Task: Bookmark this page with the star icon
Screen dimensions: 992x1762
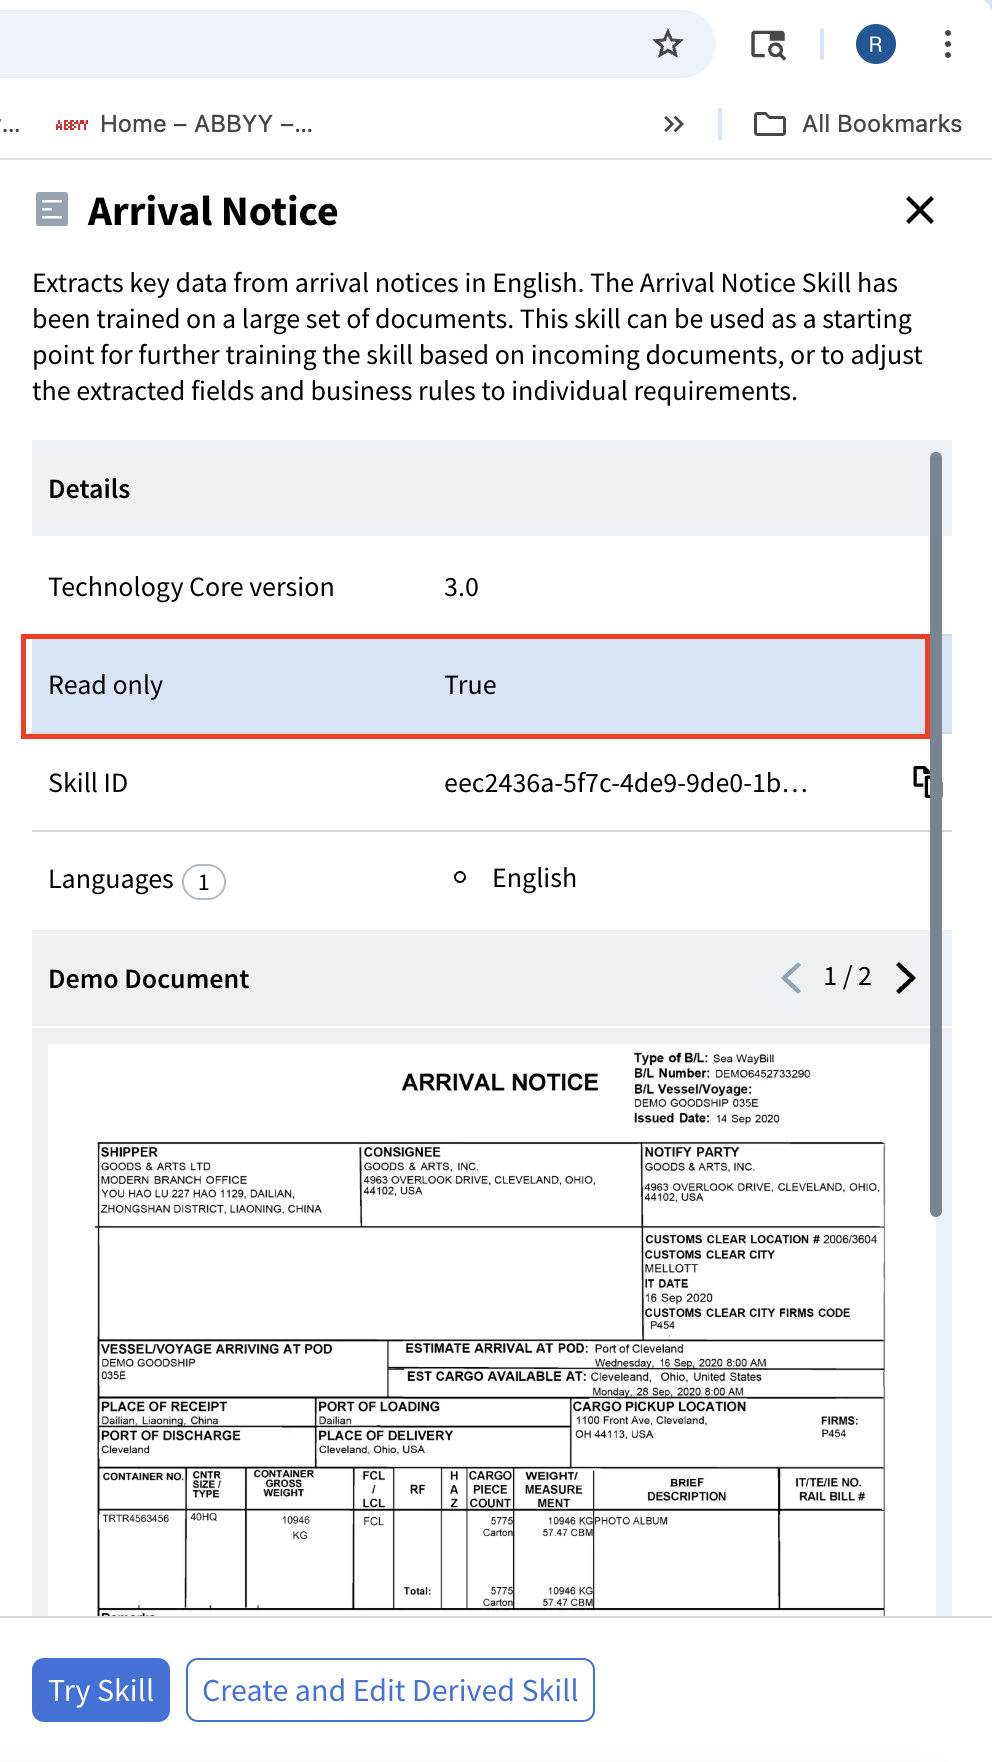Action: click(x=667, y=44)
